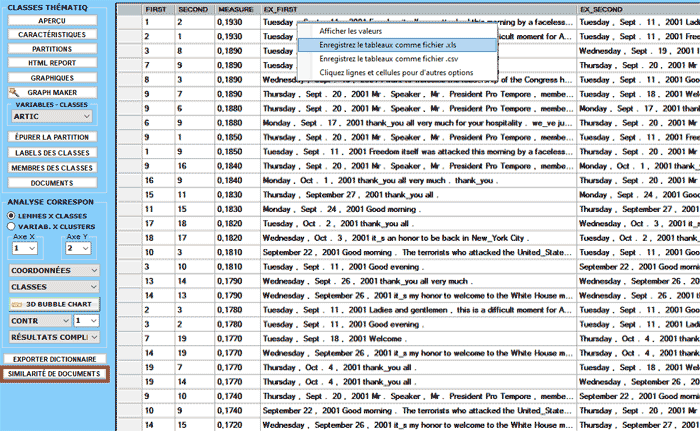Sort by the FIRST column header
This screenshot has width=700, height=431.
coord(158,9)
